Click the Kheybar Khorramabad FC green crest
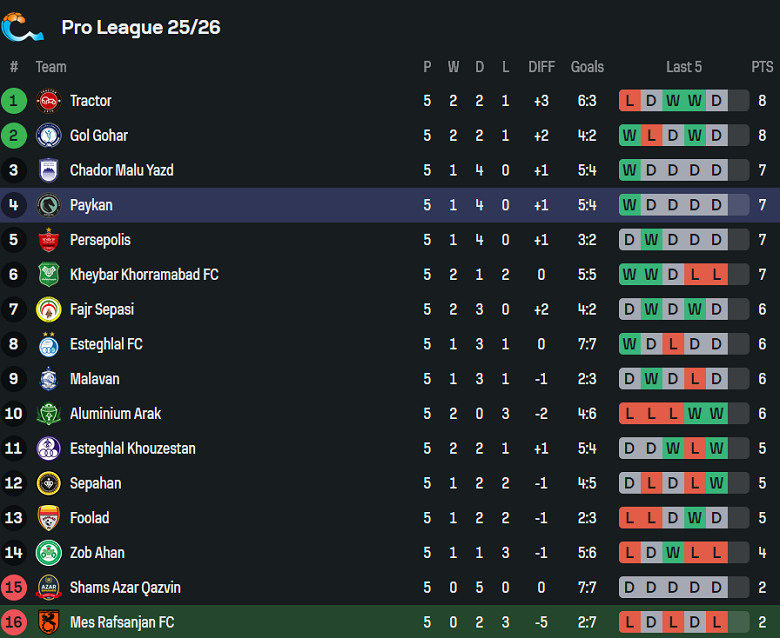Image resolution: width=780 pixels, height=638 pixels. point(48,275)
